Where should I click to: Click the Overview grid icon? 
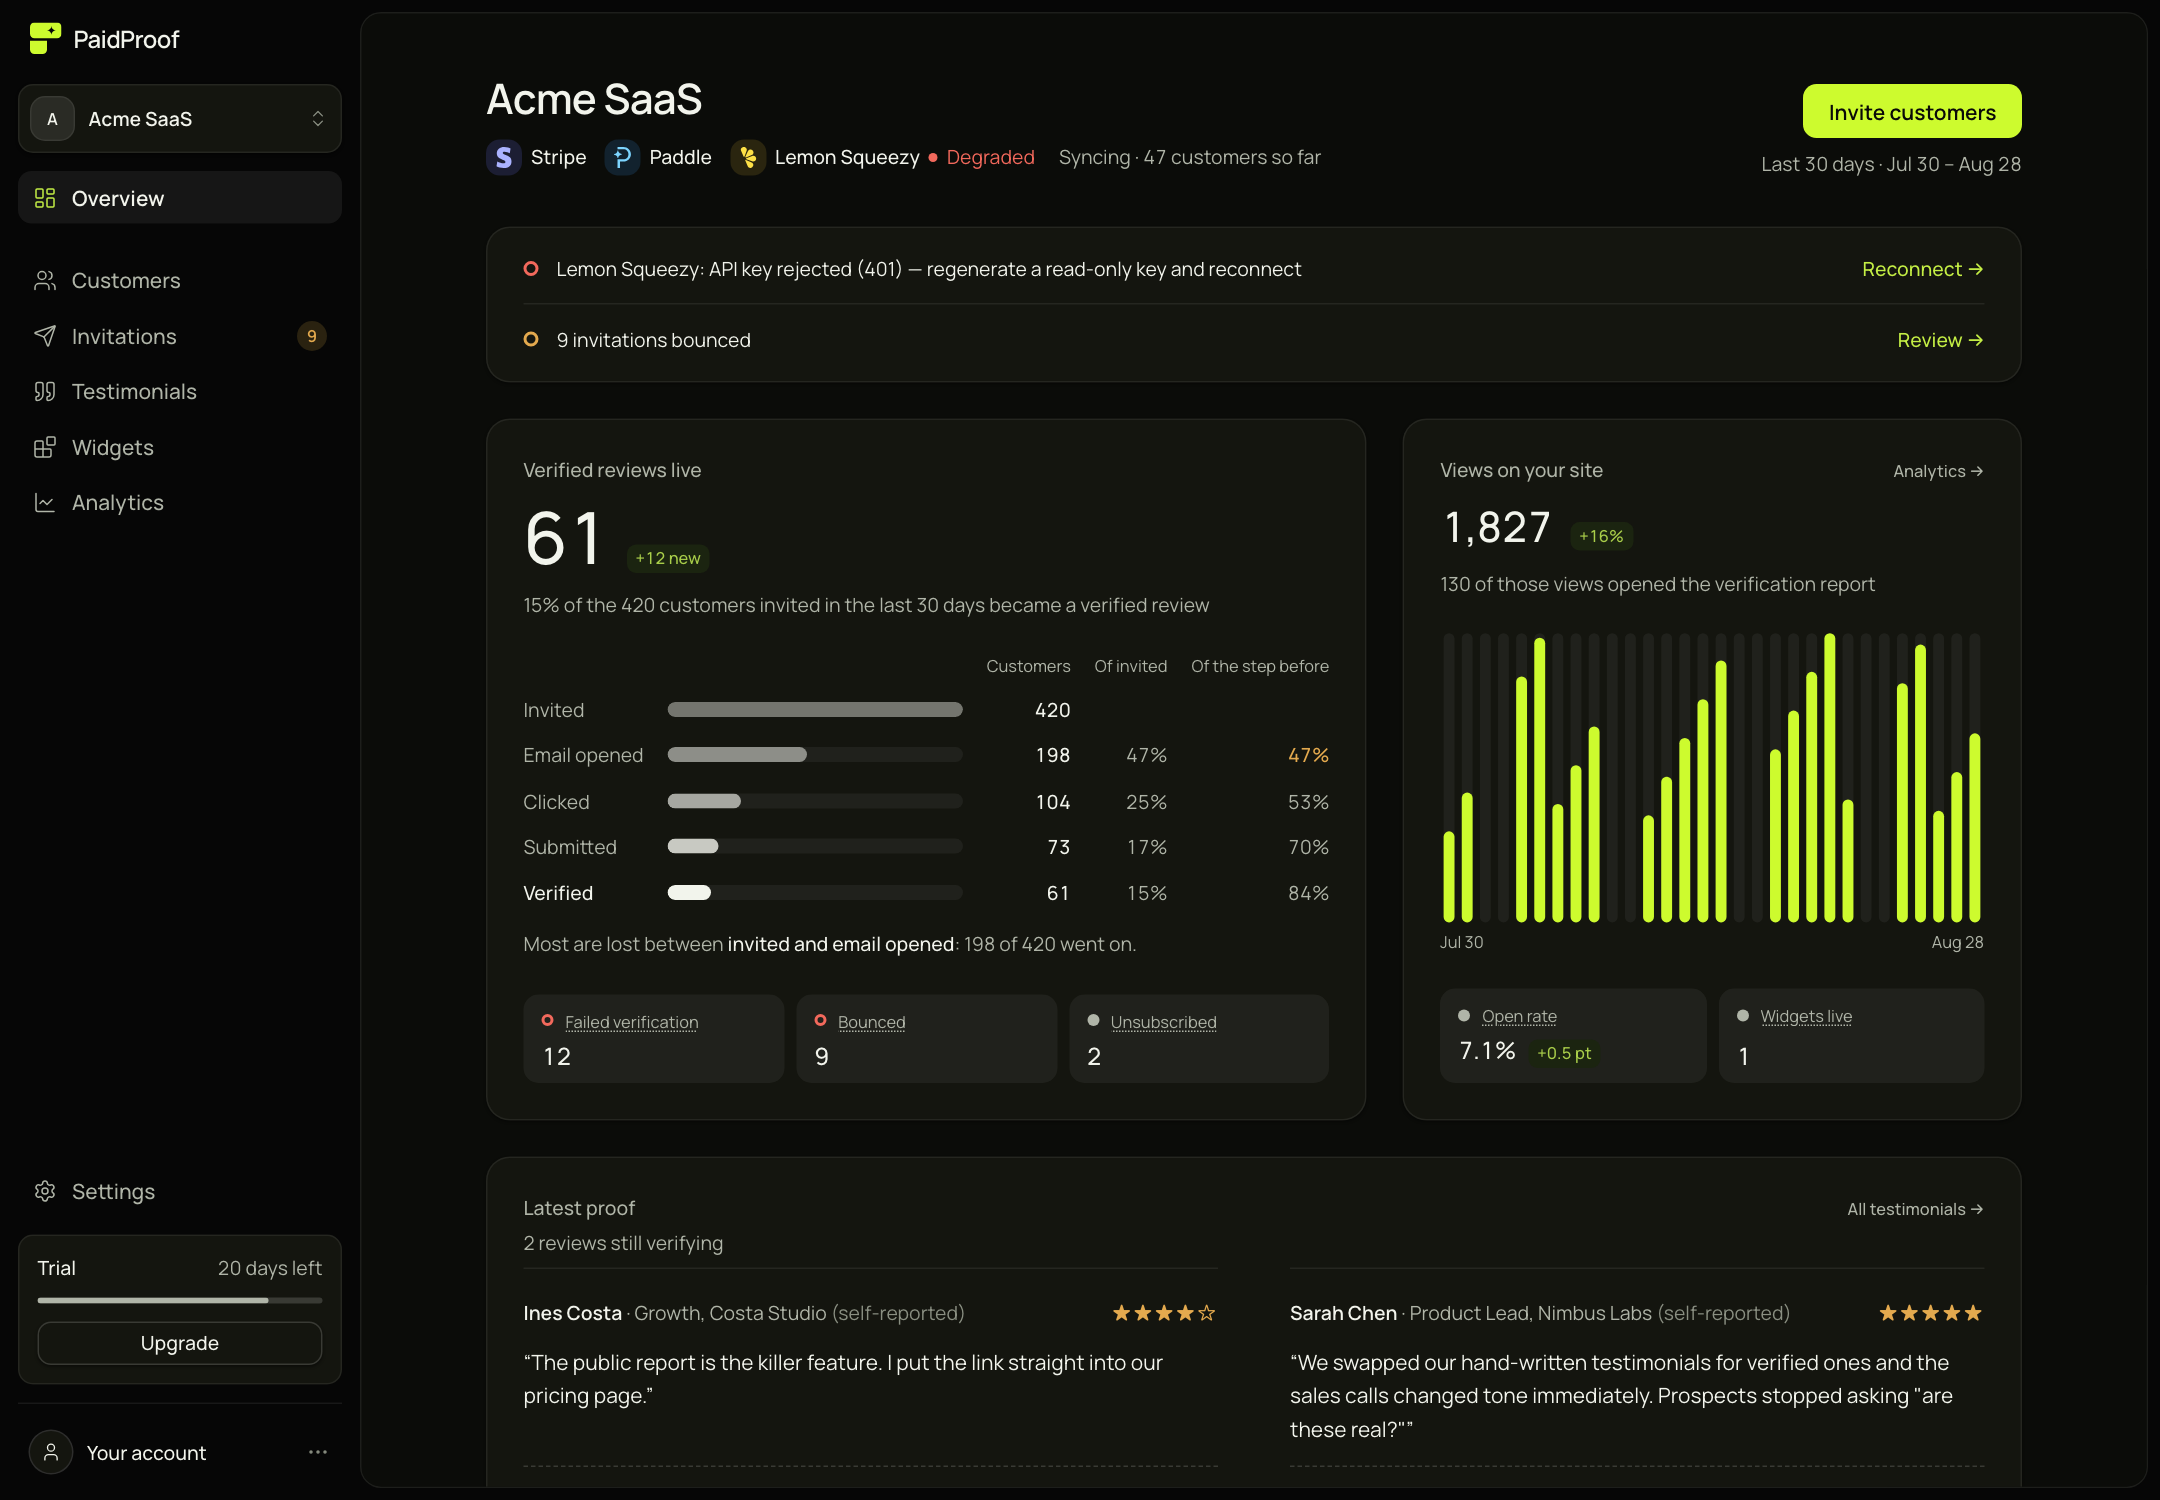[x=45, y=198]
